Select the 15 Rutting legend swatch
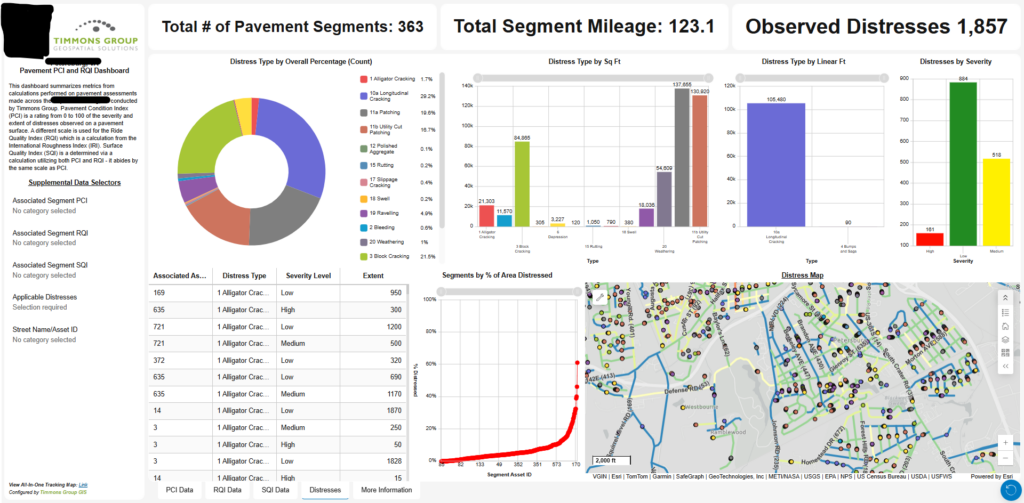1024x503 pixels. pyautogui.click(x=363, y=165)
